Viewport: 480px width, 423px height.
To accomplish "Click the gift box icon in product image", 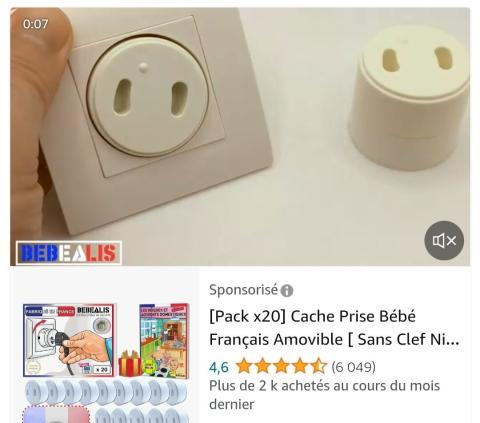I will click(x=130, y=363).
